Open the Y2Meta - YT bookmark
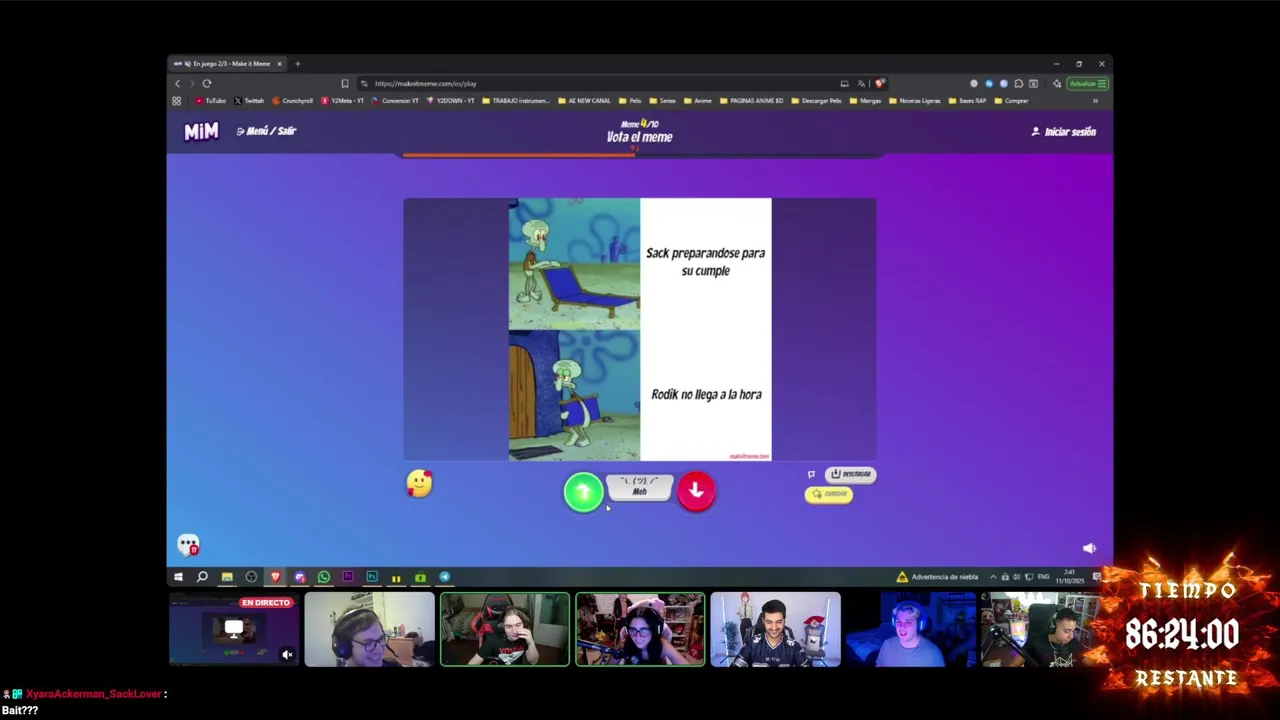The image size is (1280, 720). 343,101
